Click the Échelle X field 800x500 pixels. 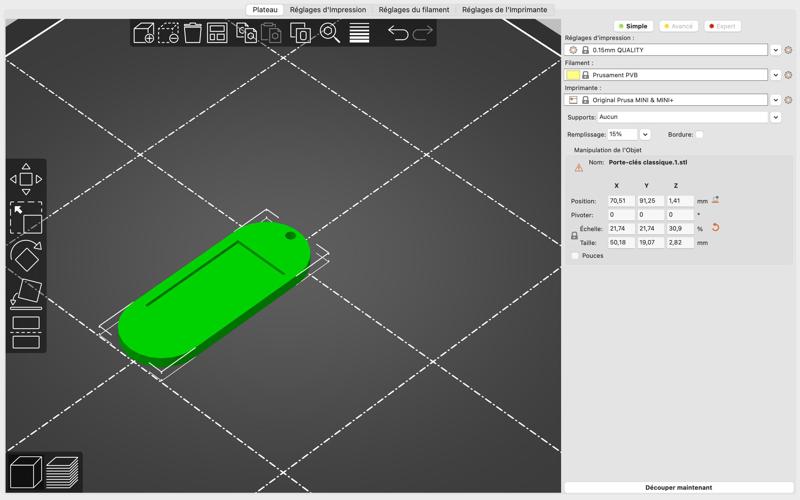(x=621, y=229)
